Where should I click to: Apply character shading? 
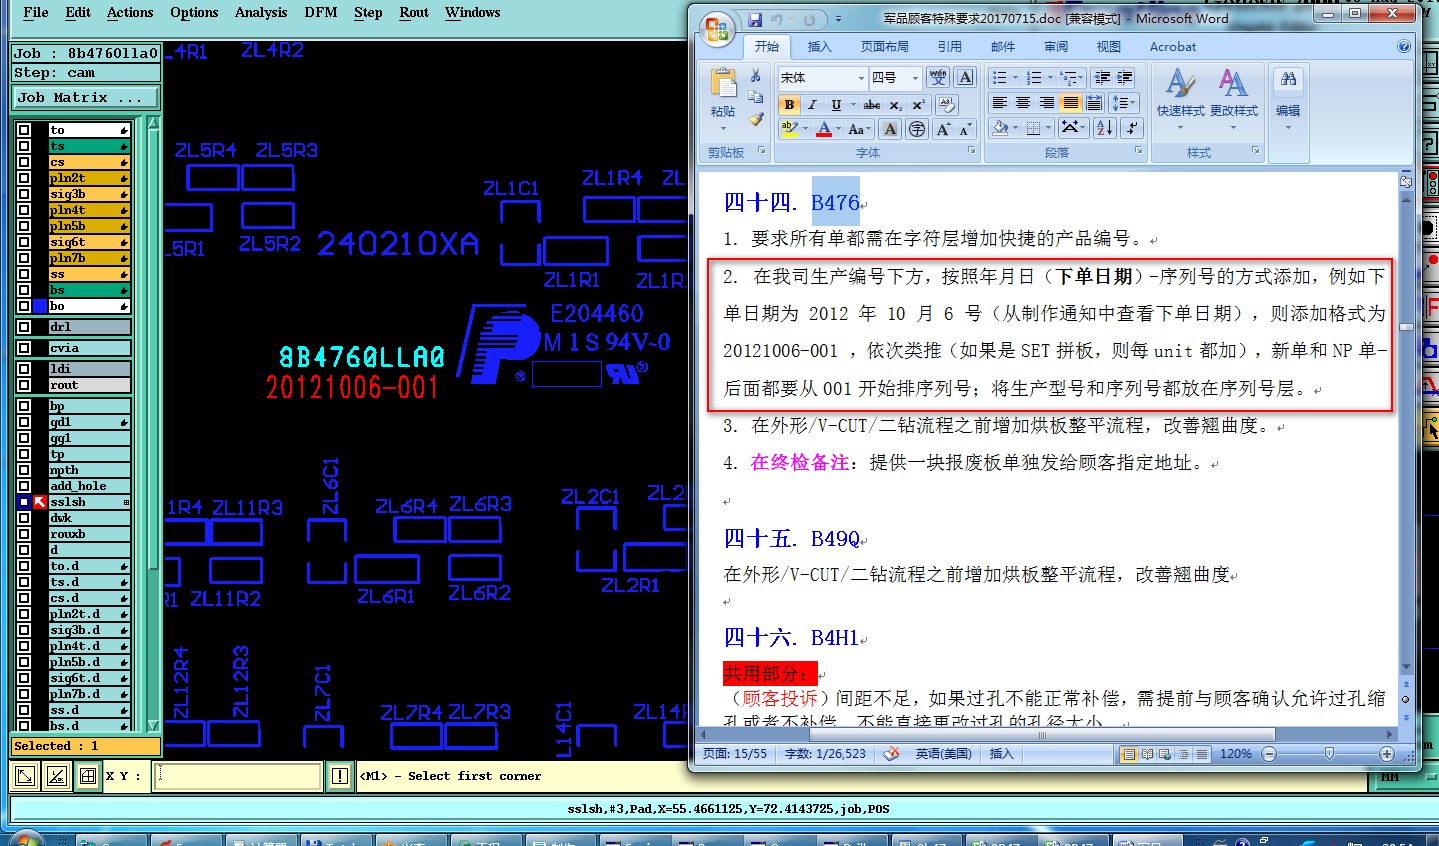point(890,129)
